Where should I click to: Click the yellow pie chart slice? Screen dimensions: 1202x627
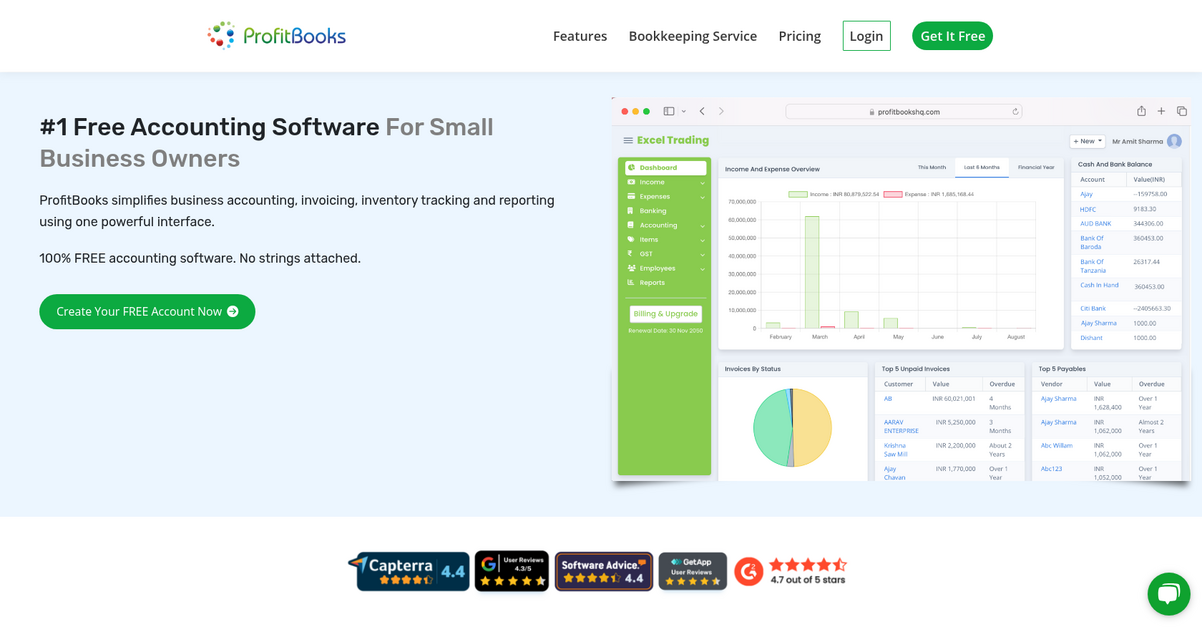813,428
